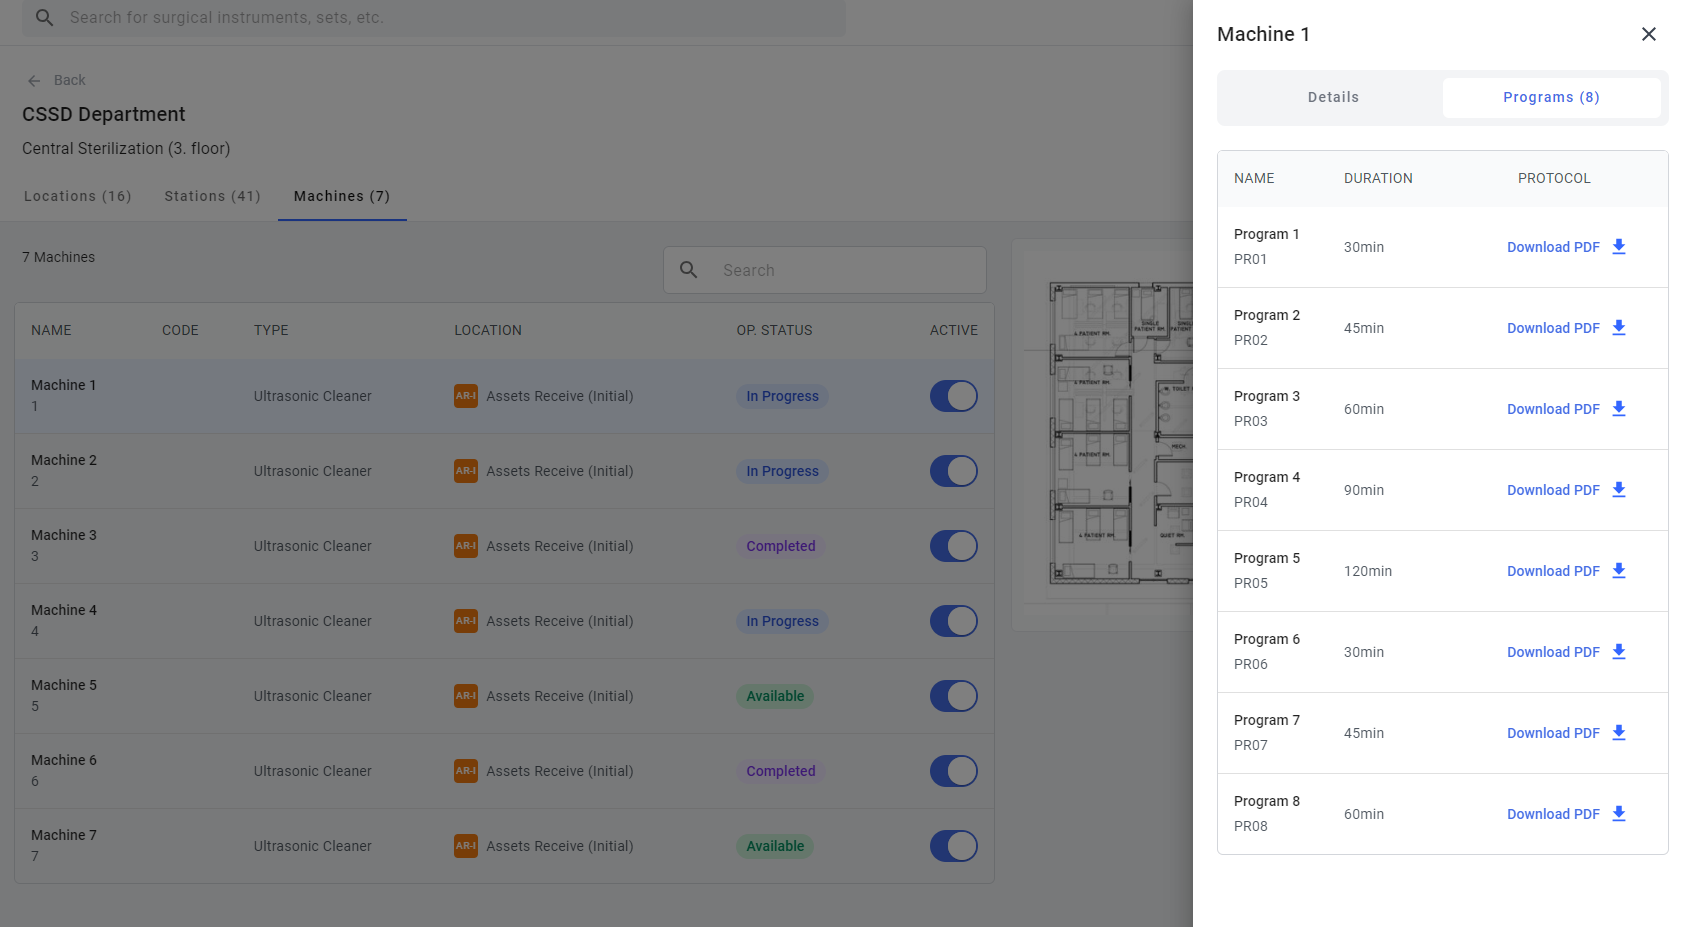
Task: Click Available status of Machine 5
Action: (x=775, y=696)
